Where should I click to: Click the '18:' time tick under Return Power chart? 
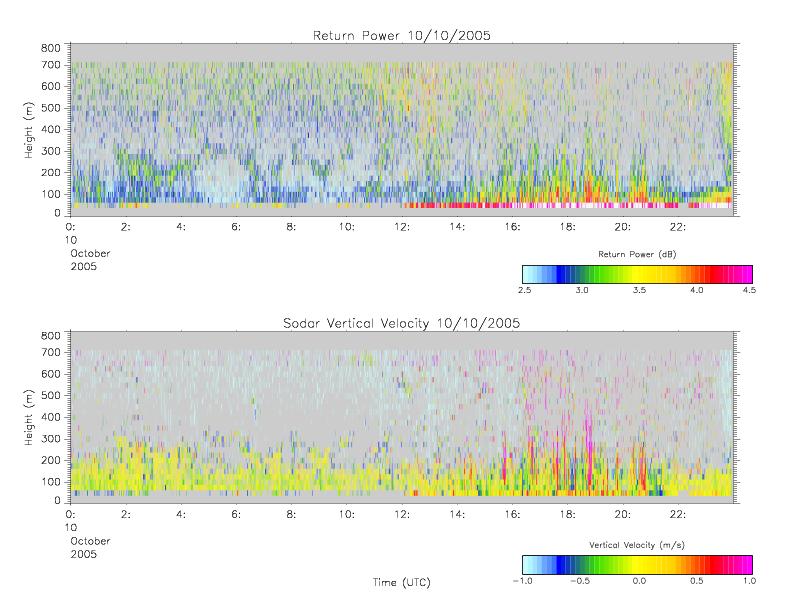[x=568, y=227]
